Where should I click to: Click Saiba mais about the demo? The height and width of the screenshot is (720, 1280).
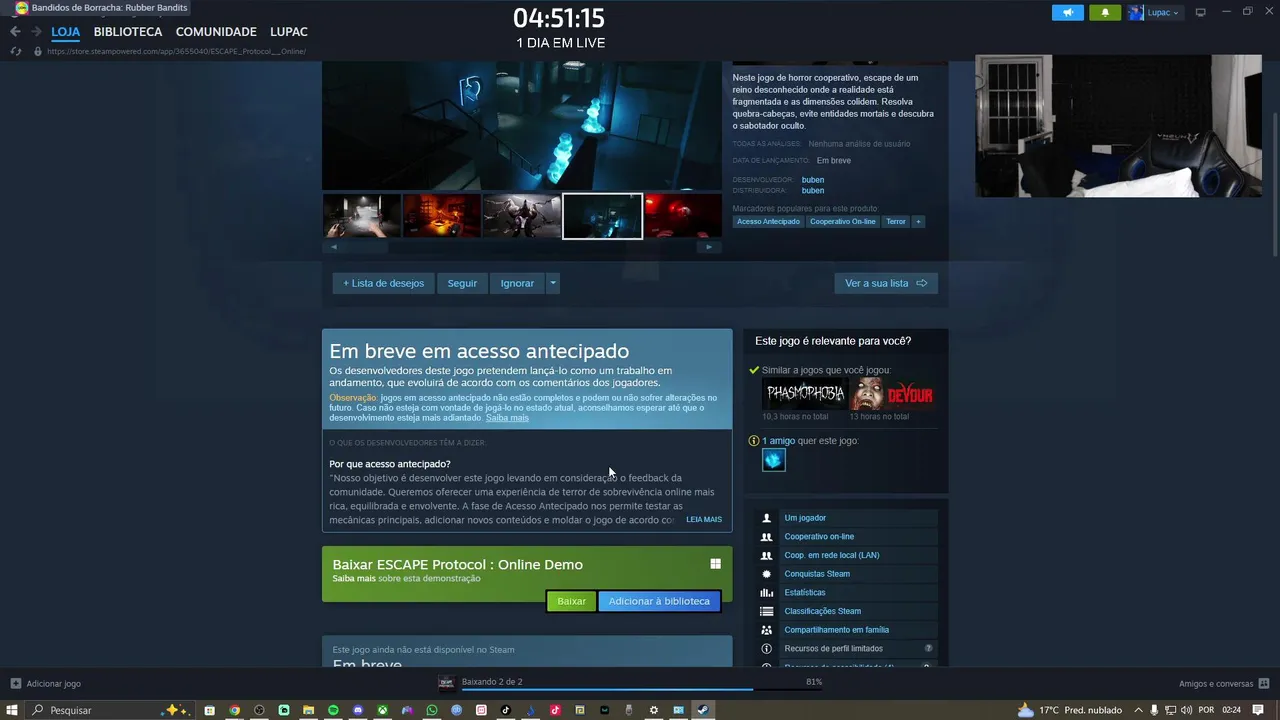point(354,578)
